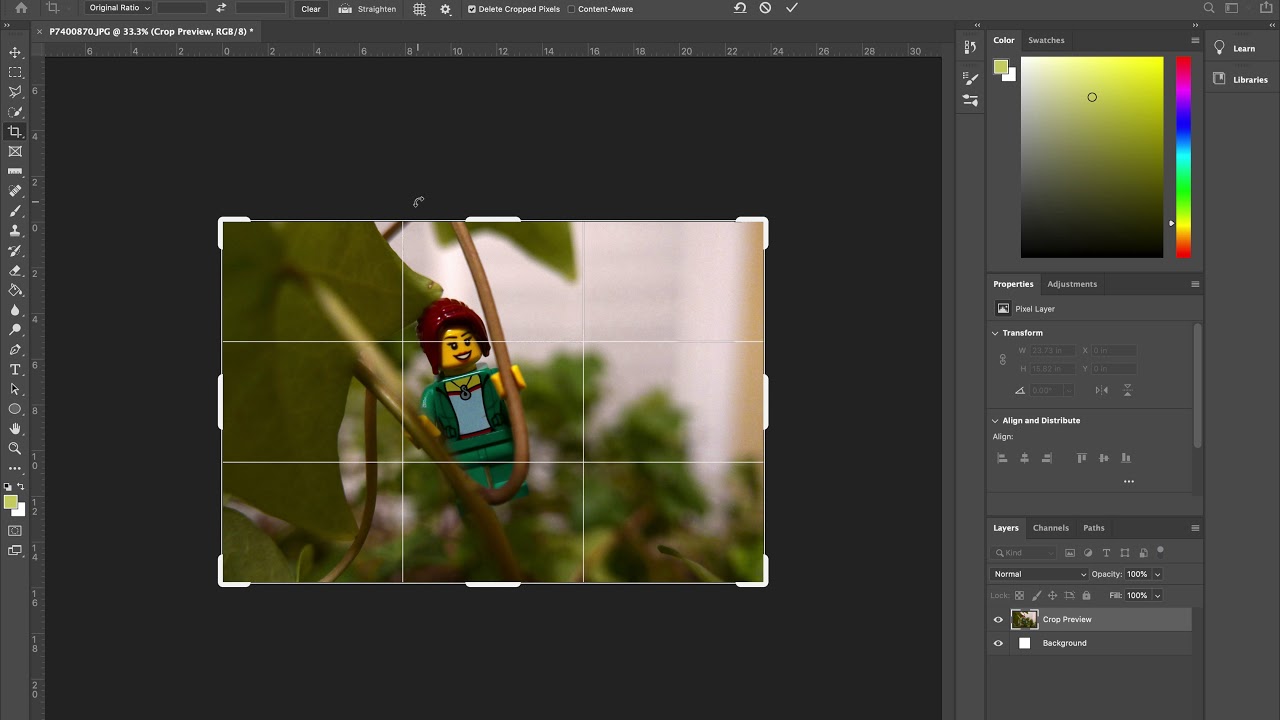
Task: Change the screen mode
Action: click(15, 550)
